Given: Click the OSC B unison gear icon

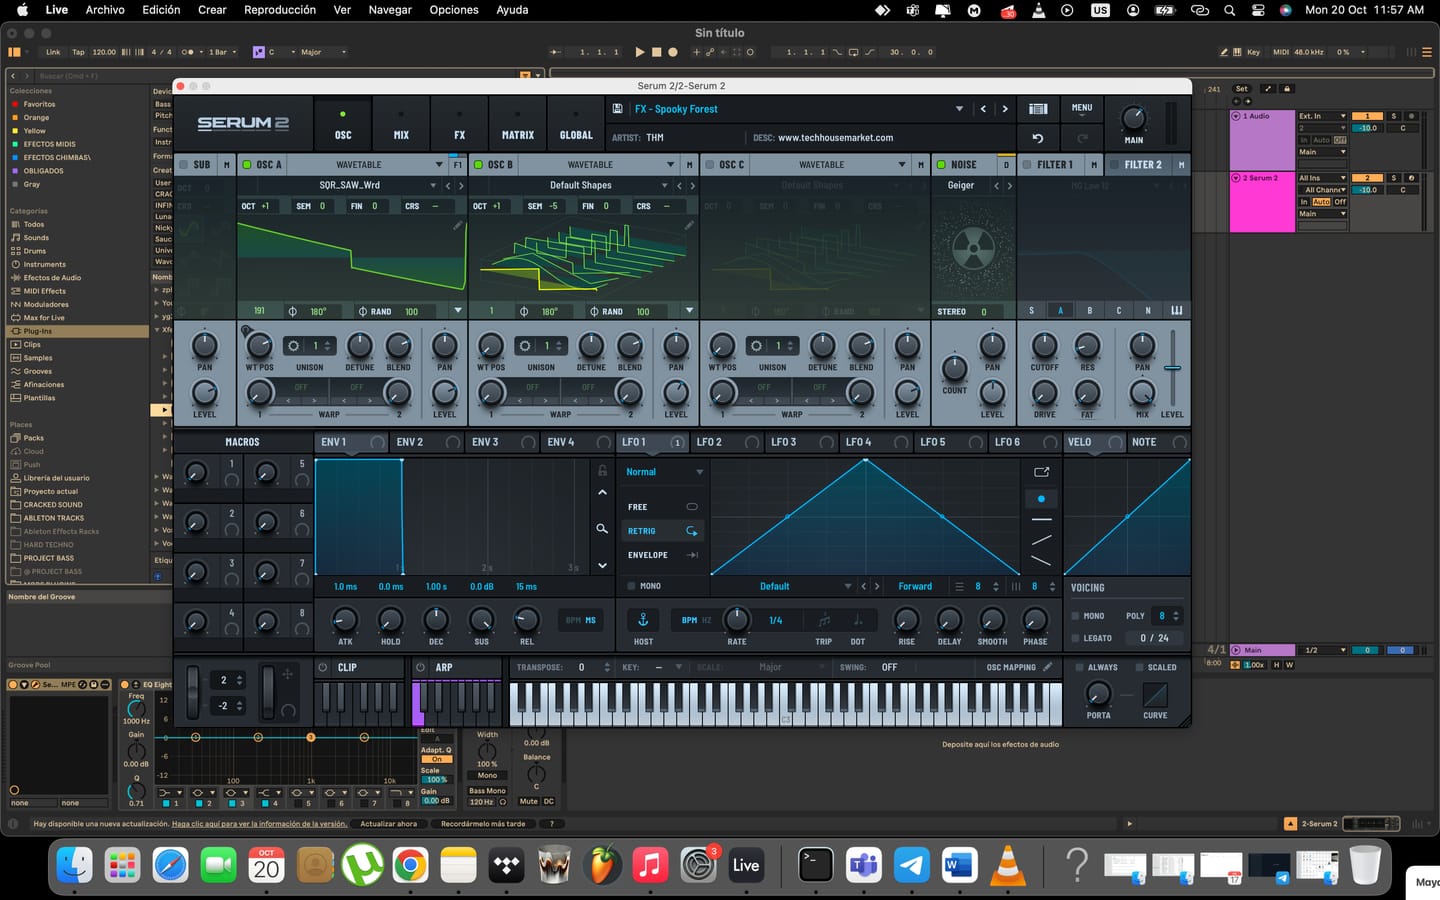Looking at the screenshot, I should (525, 346).
